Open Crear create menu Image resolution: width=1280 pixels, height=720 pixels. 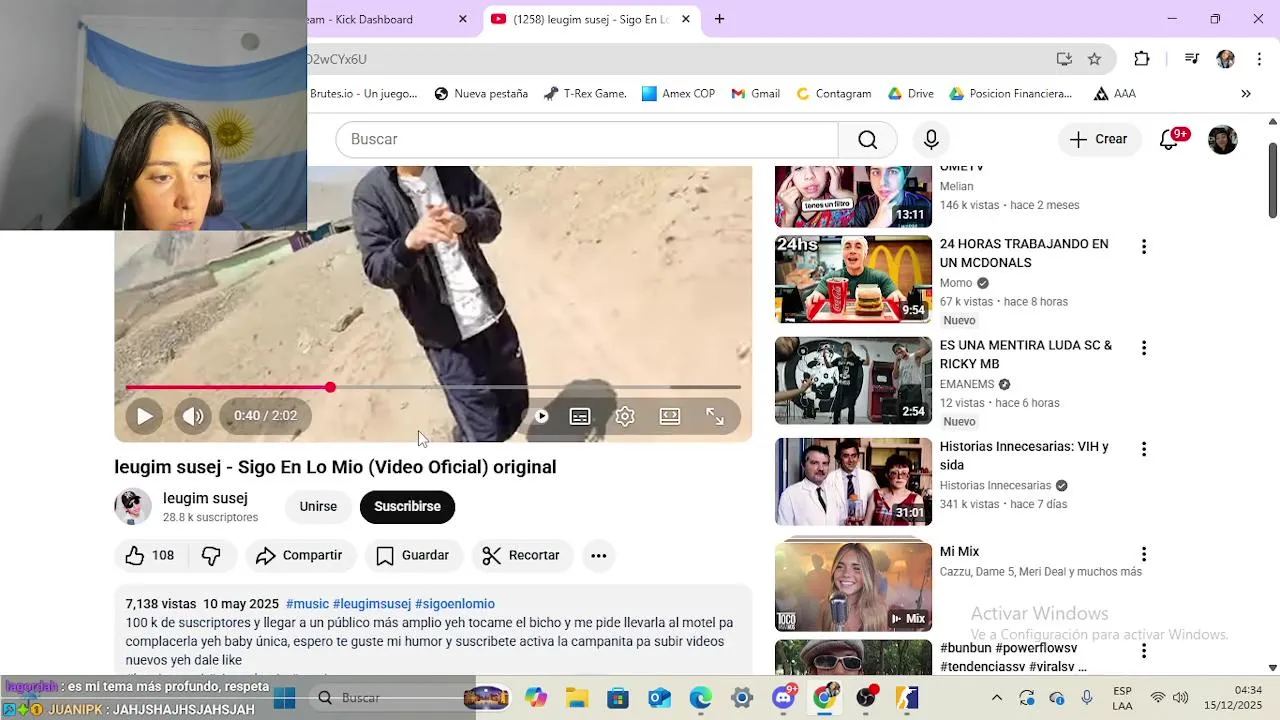pos(1098,139)
